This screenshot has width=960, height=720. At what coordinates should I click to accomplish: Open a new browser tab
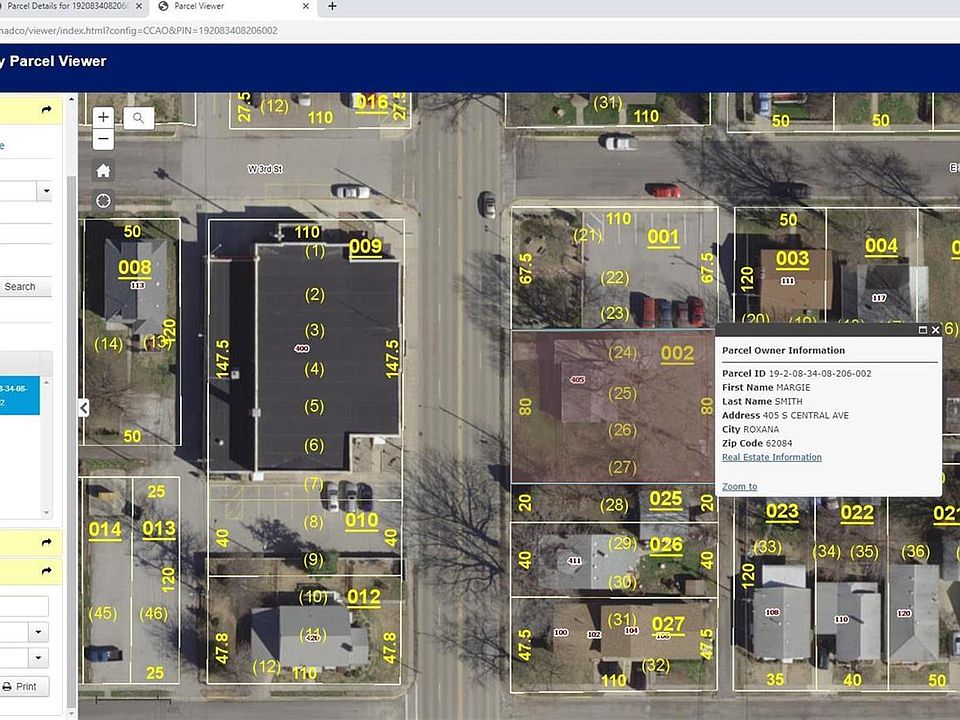pos(332,6)
